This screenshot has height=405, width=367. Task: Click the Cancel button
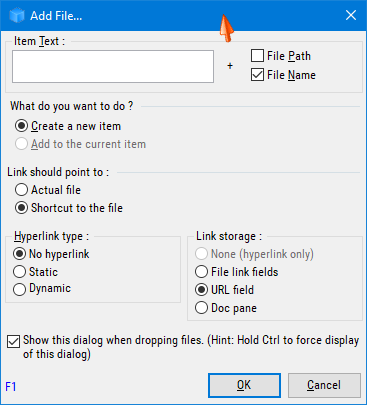[324, 385]
